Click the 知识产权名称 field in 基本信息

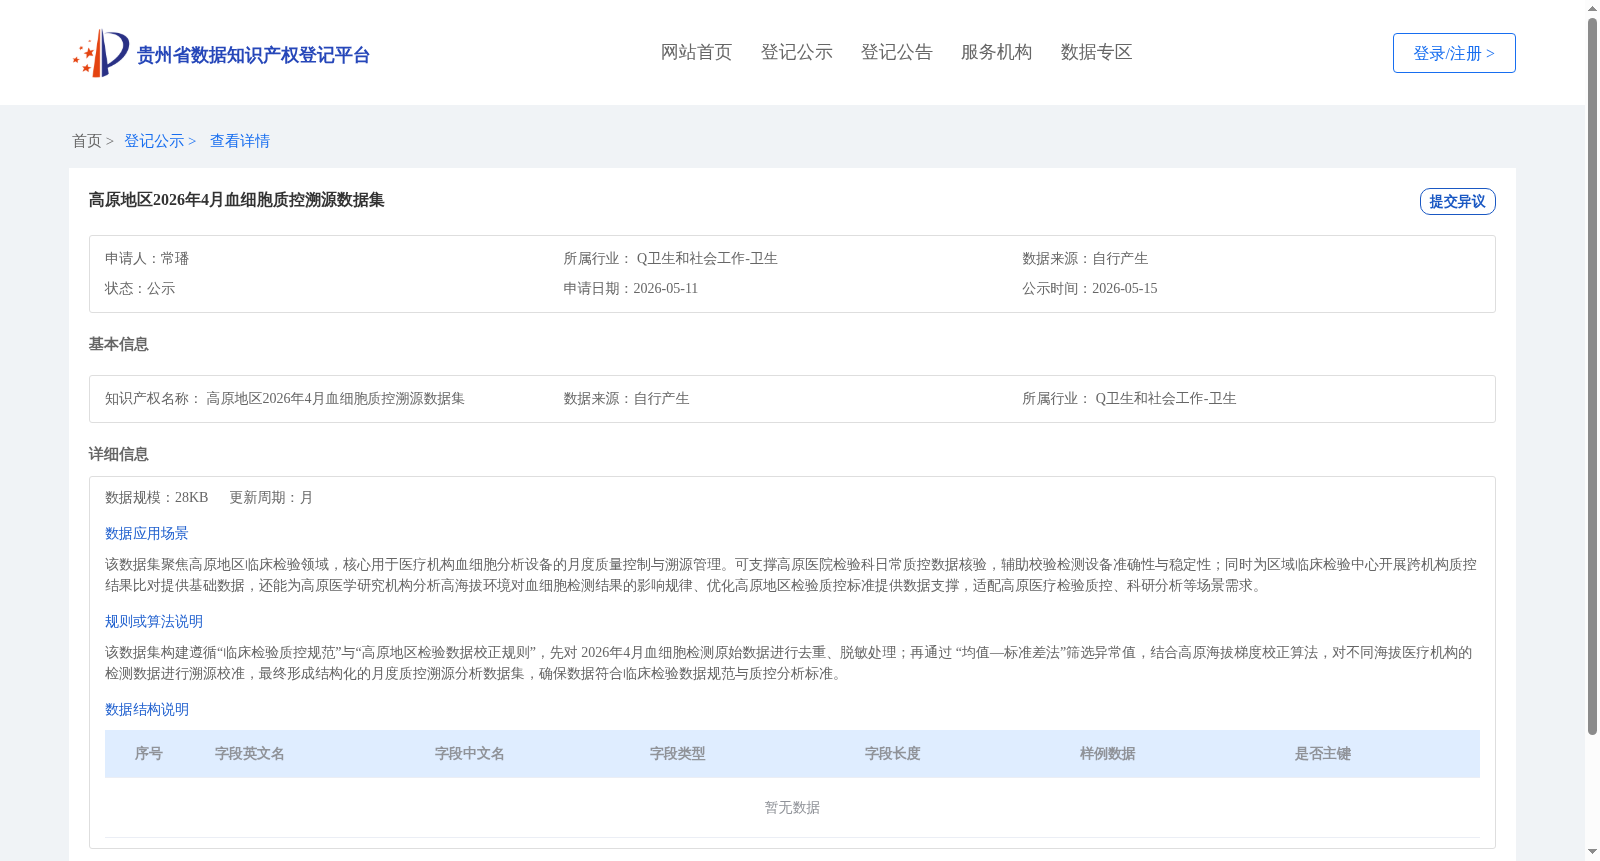pyautogui.click(x=285, y=398)
